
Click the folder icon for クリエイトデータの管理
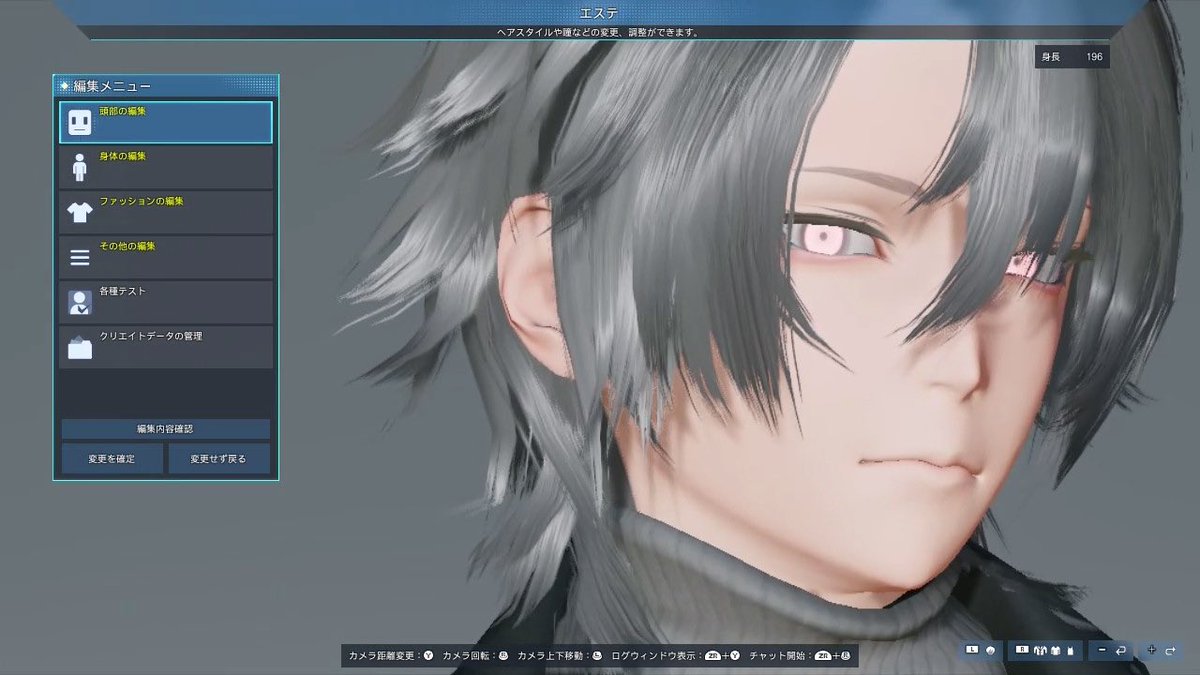coord(80,347)
